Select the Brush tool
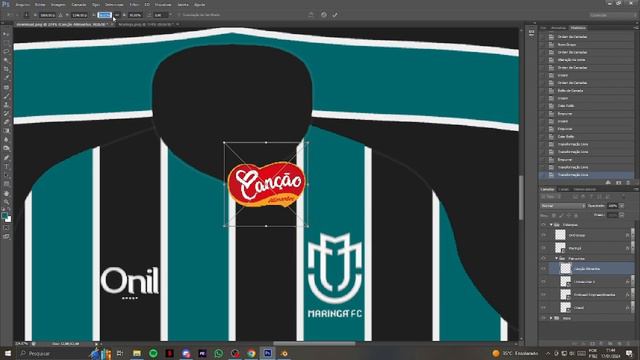 coord(6,96)
